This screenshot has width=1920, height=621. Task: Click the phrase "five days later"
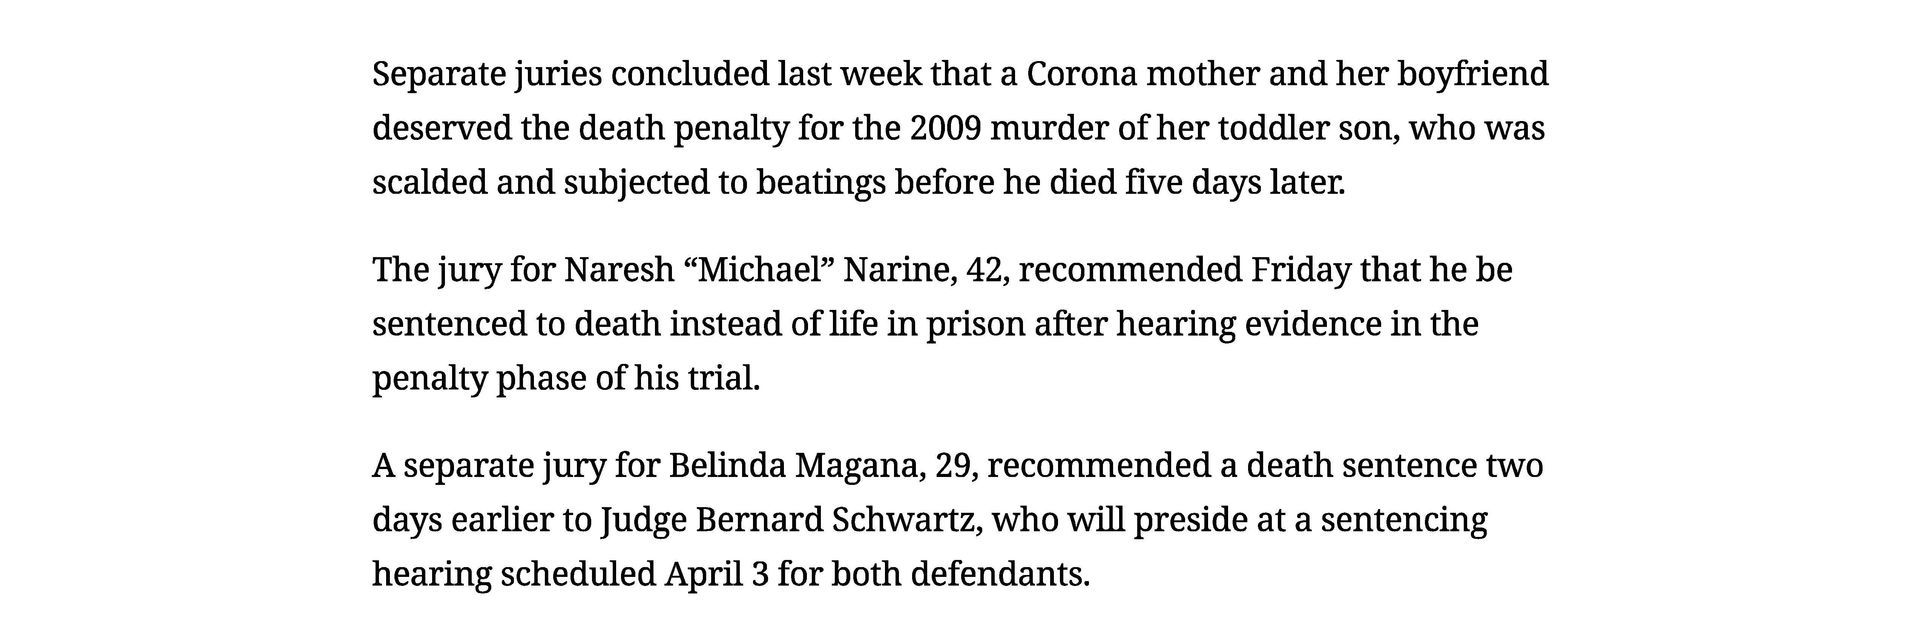pyautogui.click(x=1235, y=183)
